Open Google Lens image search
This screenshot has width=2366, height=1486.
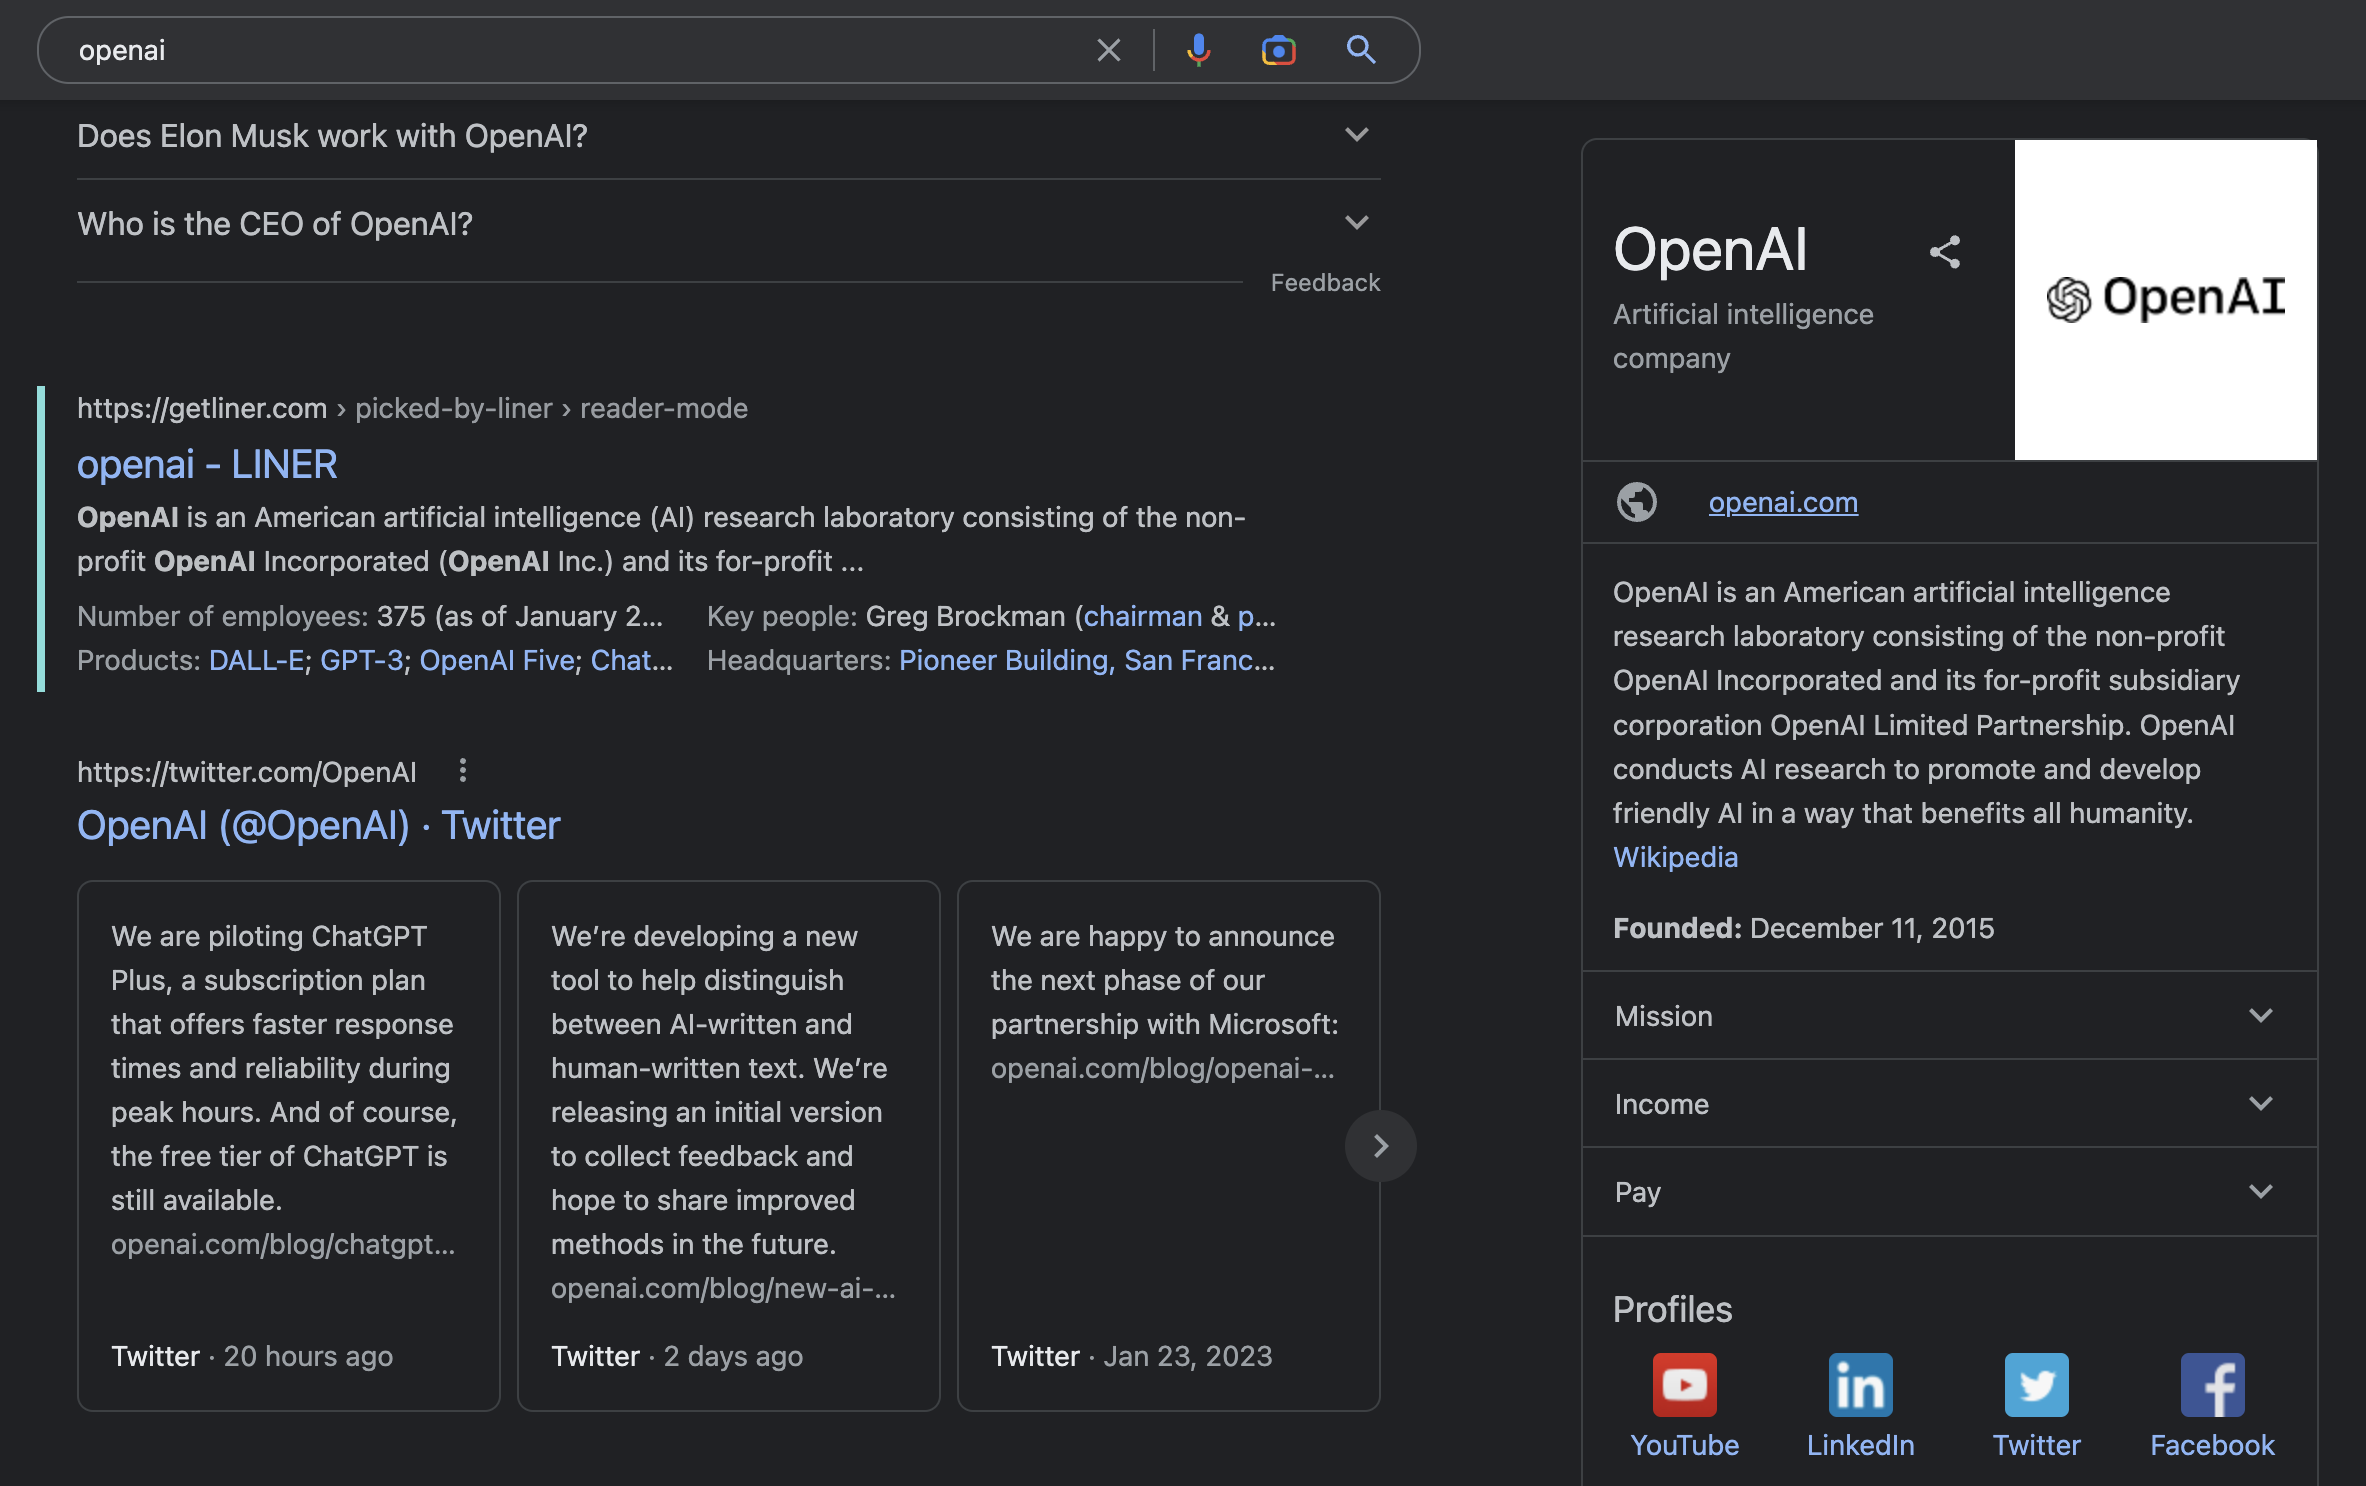[1278, 49]
